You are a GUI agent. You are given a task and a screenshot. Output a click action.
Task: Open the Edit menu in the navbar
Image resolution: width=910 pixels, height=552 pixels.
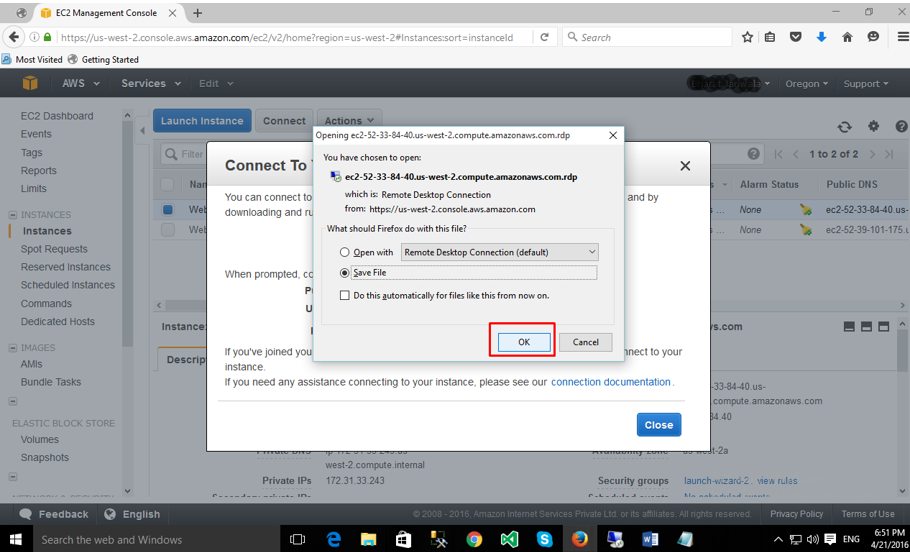point(216,84)
